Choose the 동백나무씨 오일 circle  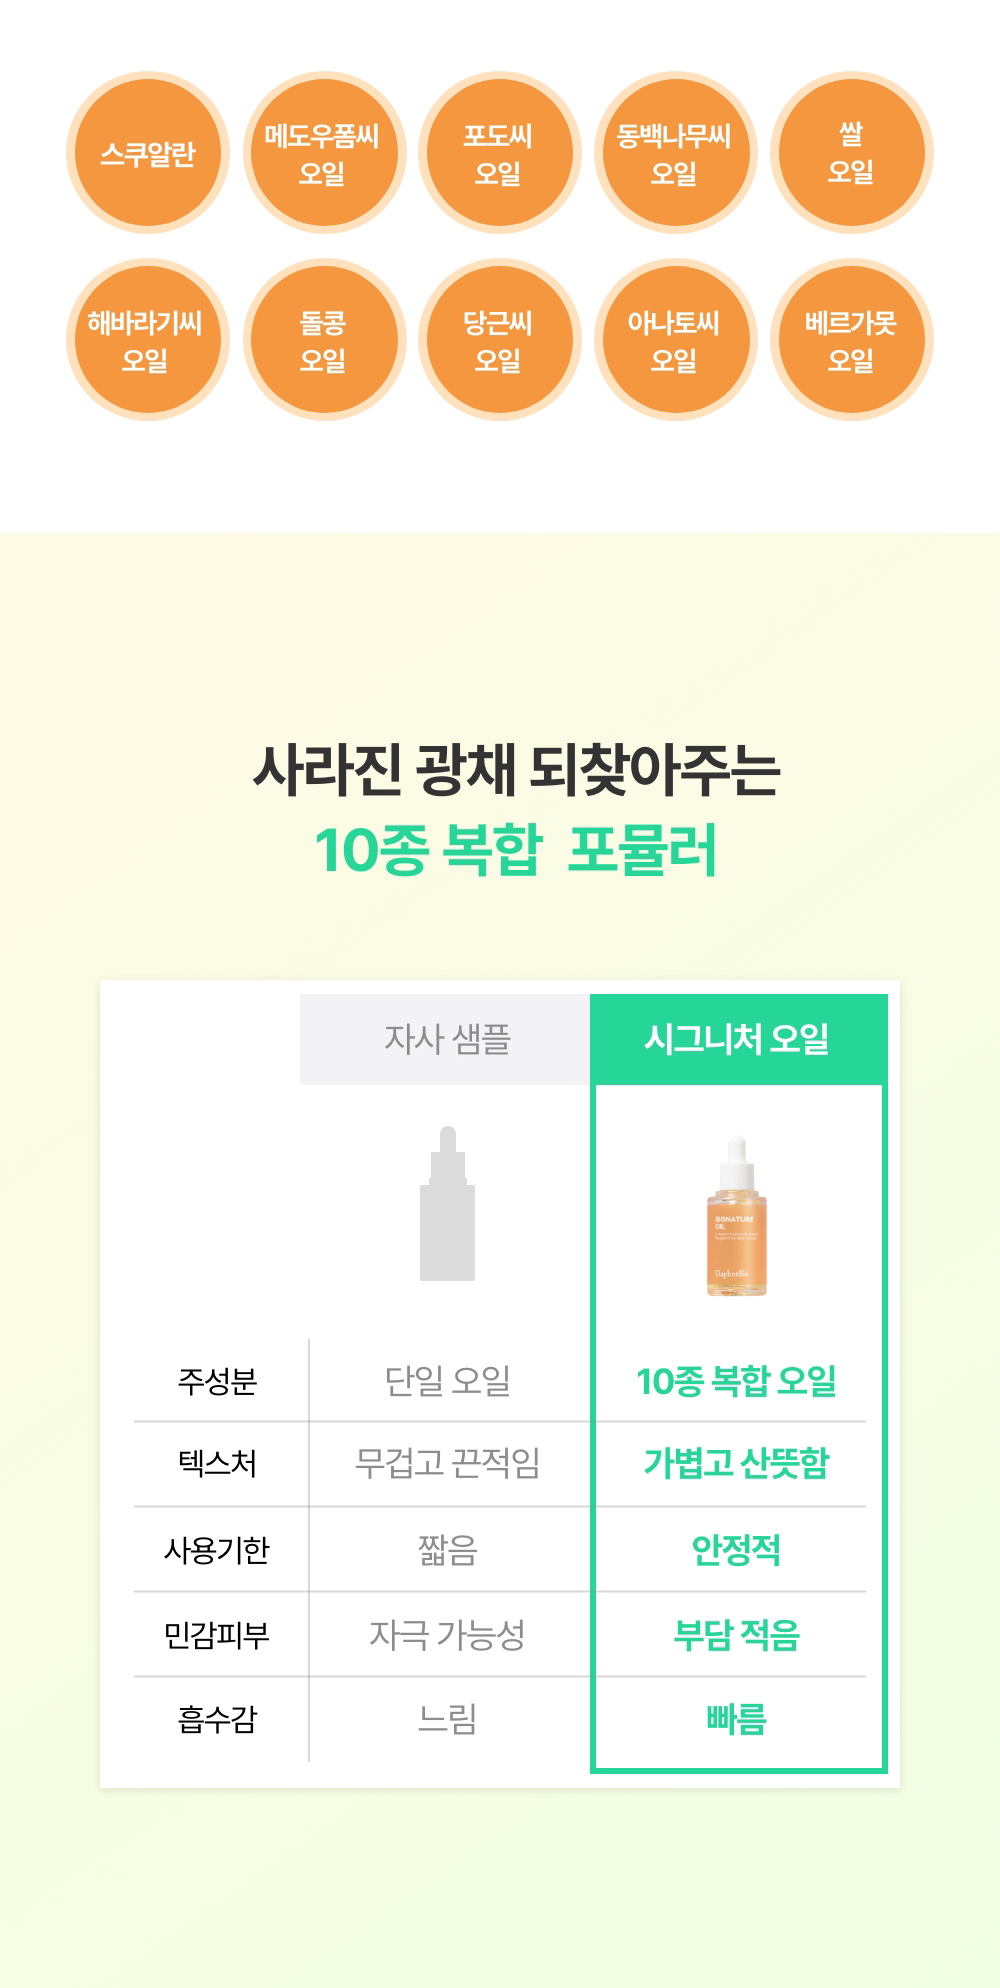(676, 153)
